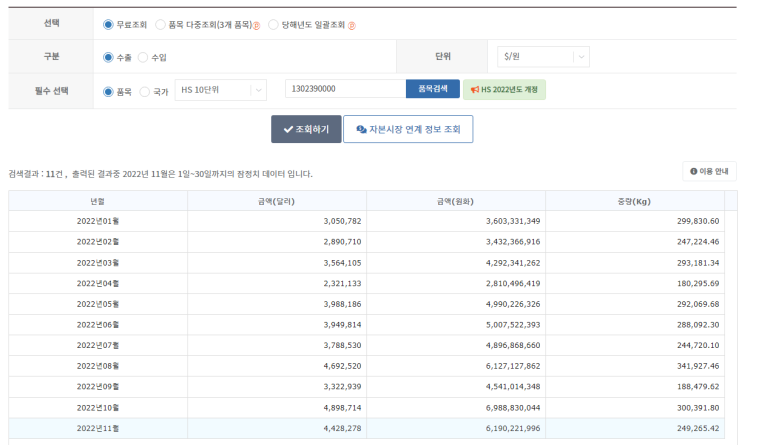
Task: Select the 국가 radio button
Action: [144, 92]
